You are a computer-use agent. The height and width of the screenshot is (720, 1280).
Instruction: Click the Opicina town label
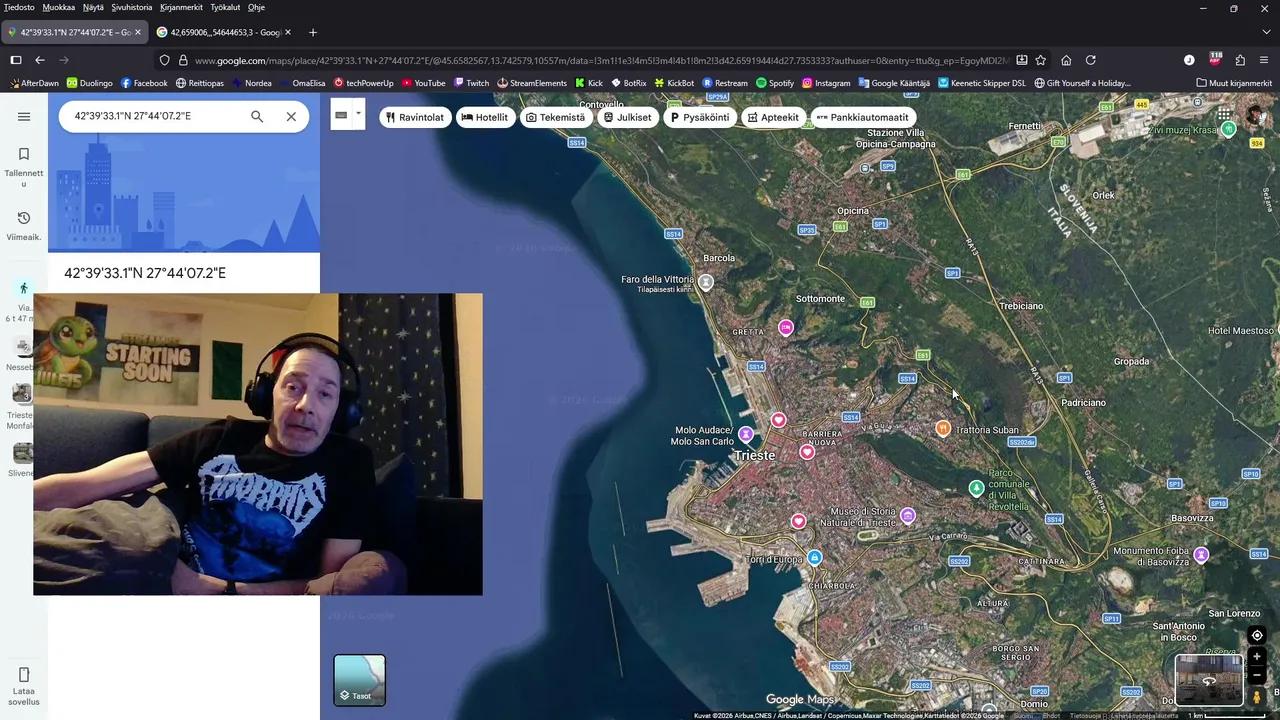click(x=853, y=211)
